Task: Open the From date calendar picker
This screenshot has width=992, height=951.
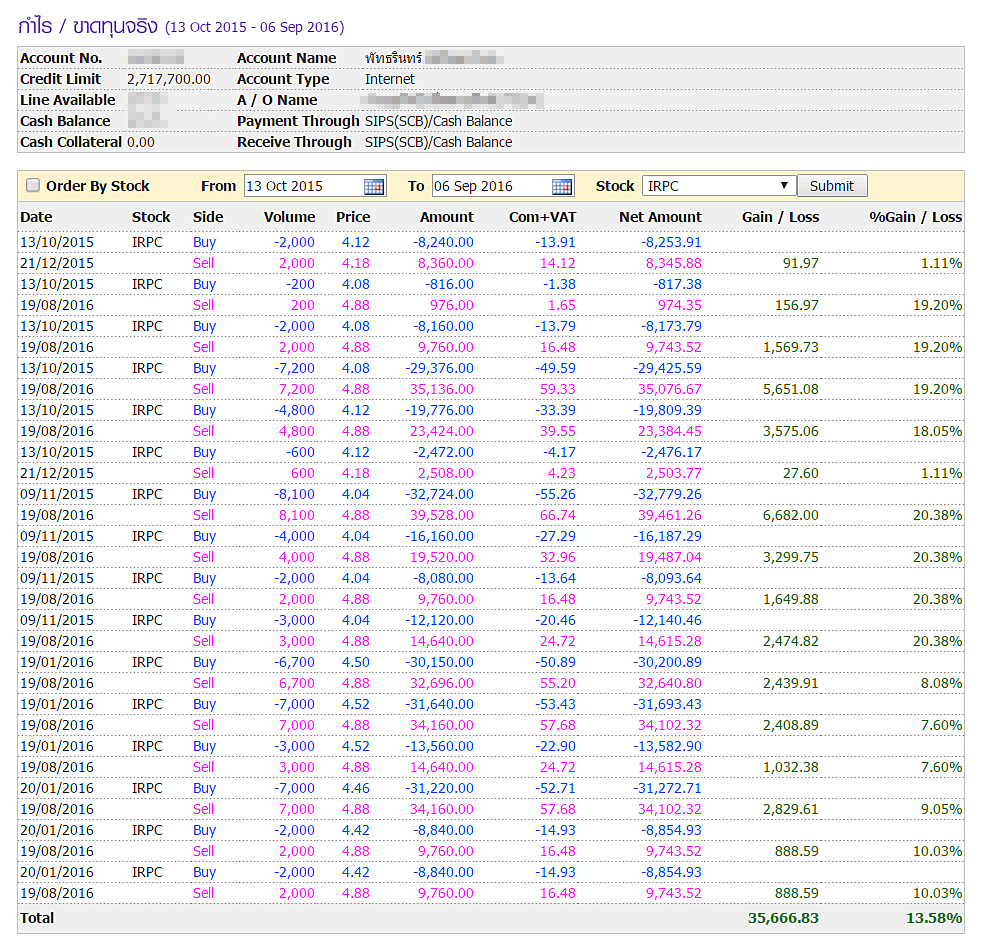Action: 374,186
